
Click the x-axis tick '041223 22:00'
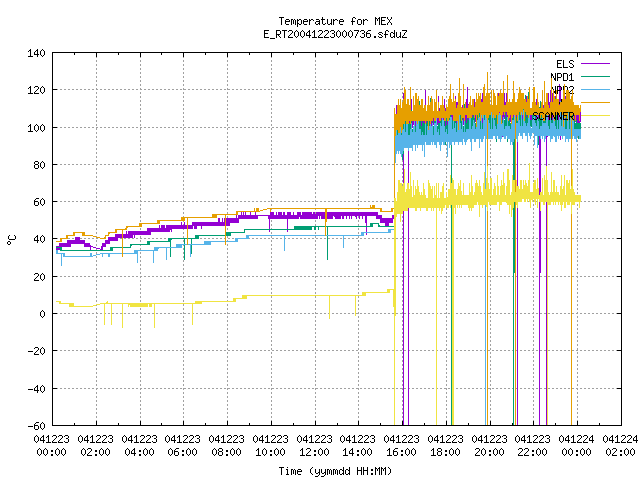[533, 446]
